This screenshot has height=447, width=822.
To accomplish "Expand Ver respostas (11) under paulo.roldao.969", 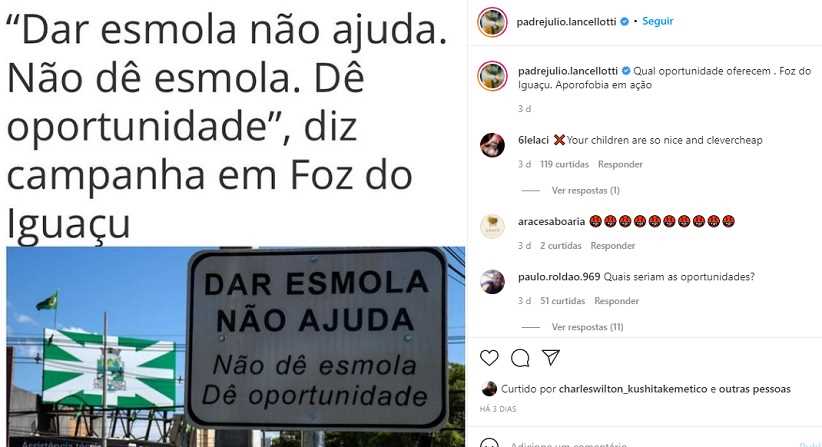I will [x=587, y=327].
